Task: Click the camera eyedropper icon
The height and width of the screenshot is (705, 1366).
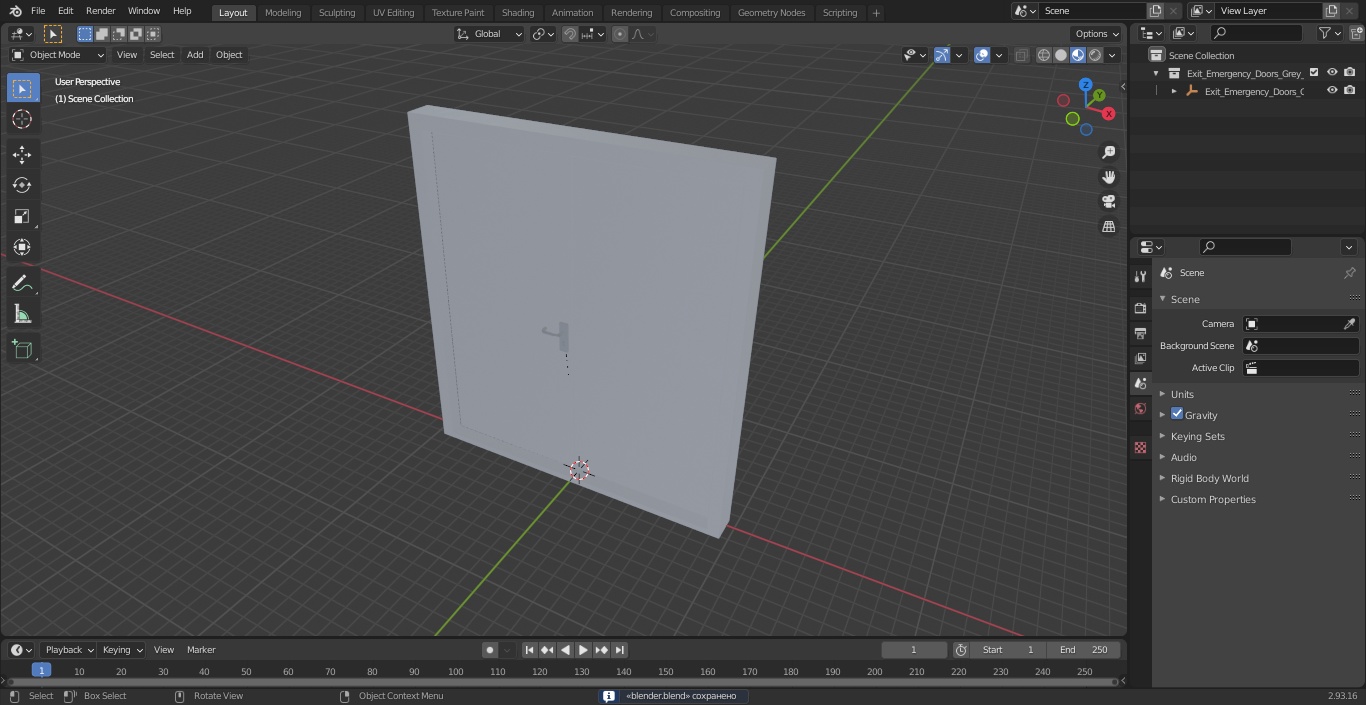Action: [x=1349, y=324]
